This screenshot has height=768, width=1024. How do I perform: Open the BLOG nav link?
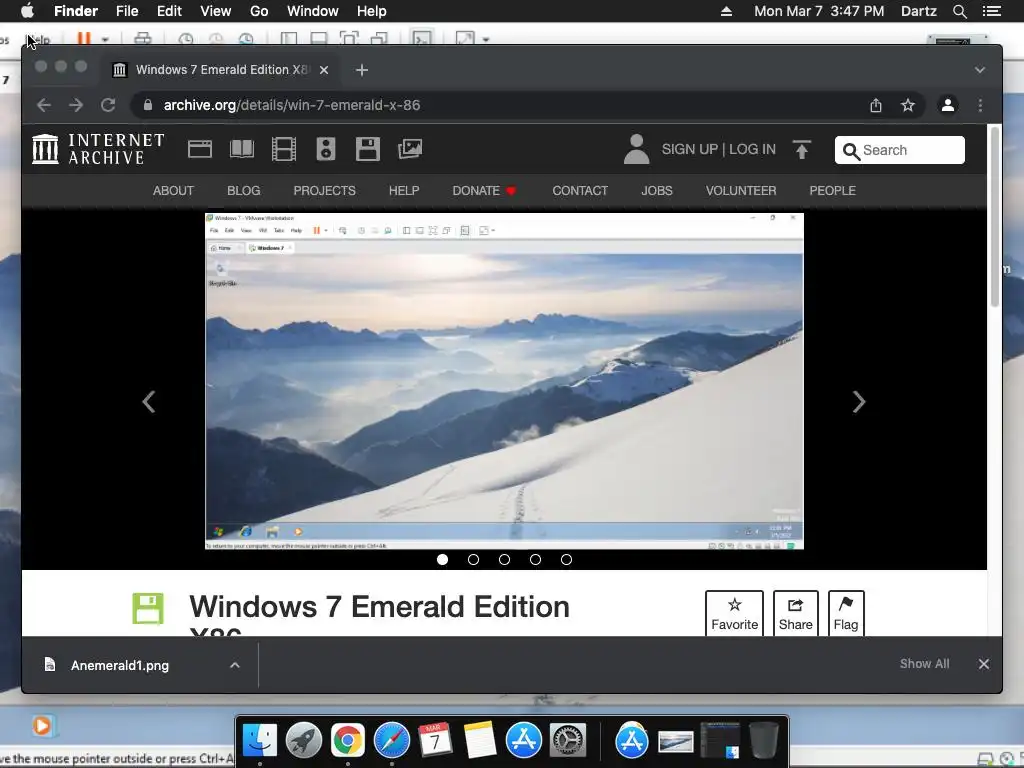click(244, 191)
